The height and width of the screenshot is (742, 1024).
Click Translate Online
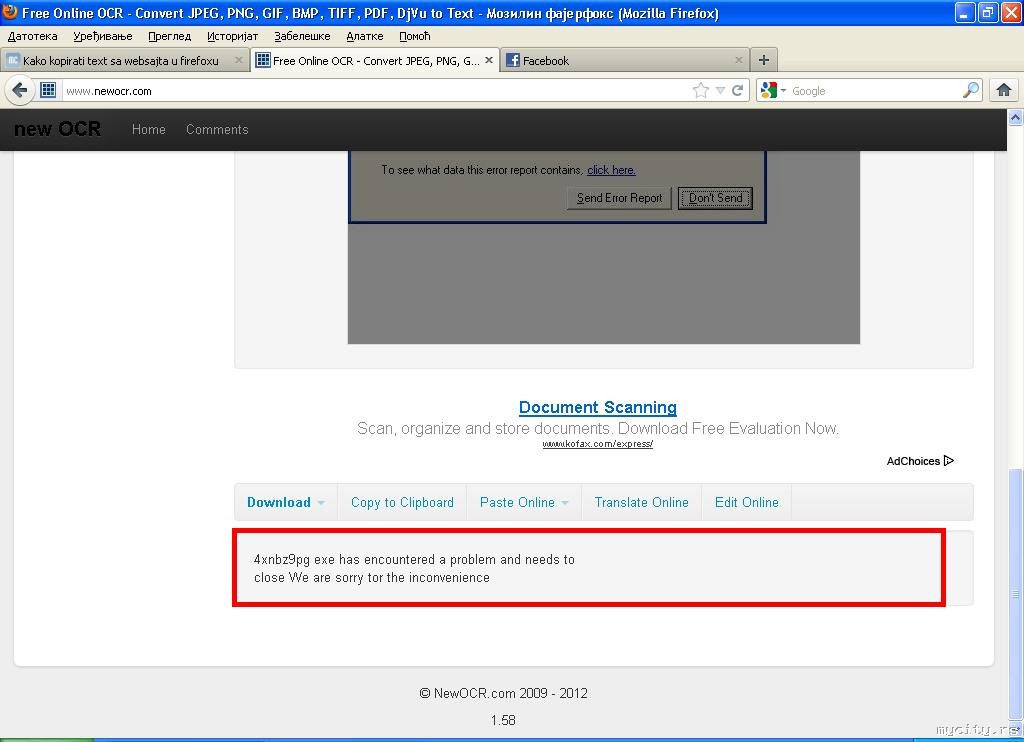[x=641, y=502]
